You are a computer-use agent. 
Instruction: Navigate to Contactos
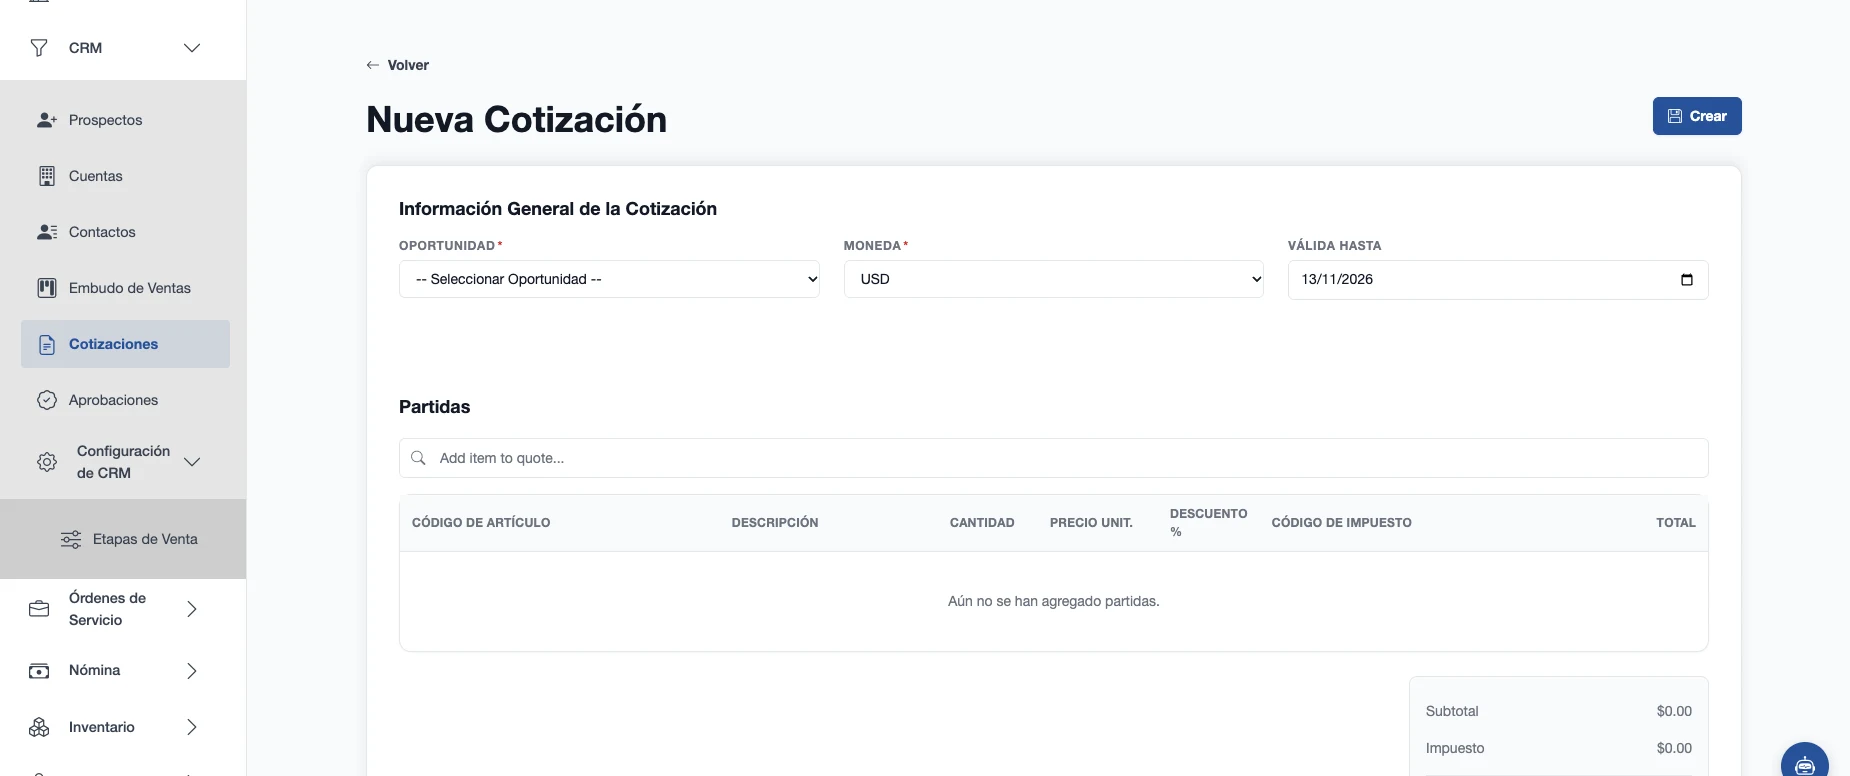coord(125,232)
